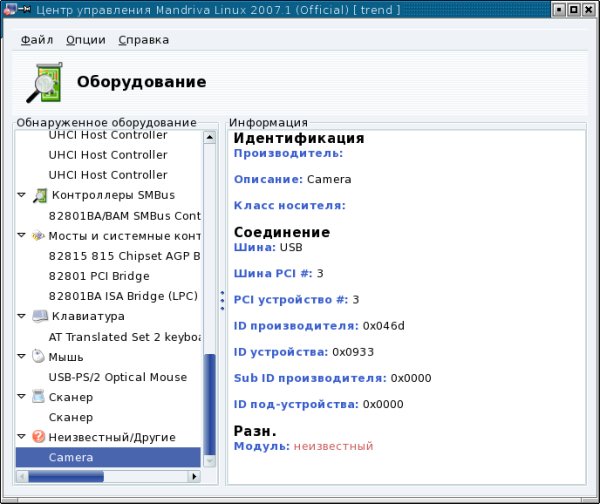Viewport: 600px width, 504px height.
Task: Click the Производитель field label
Action: tap(289, 153)
